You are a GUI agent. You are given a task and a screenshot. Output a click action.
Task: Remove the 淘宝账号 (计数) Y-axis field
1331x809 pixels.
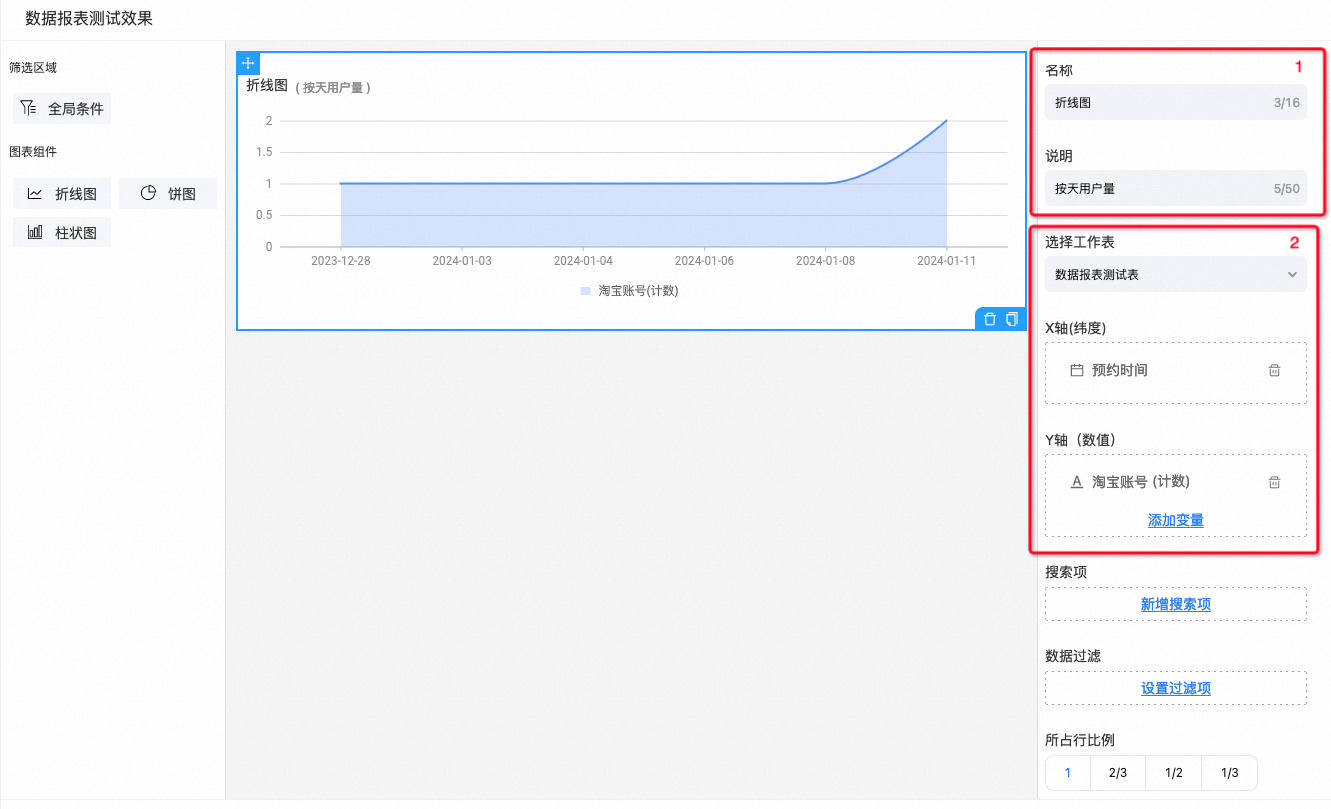pyautogui.click(x=1274, y=482)
